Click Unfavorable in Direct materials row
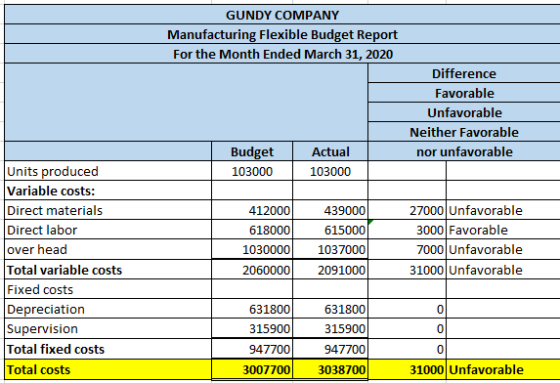The width and height of the screenshot is (560, 383). click(x=485, y=211)
